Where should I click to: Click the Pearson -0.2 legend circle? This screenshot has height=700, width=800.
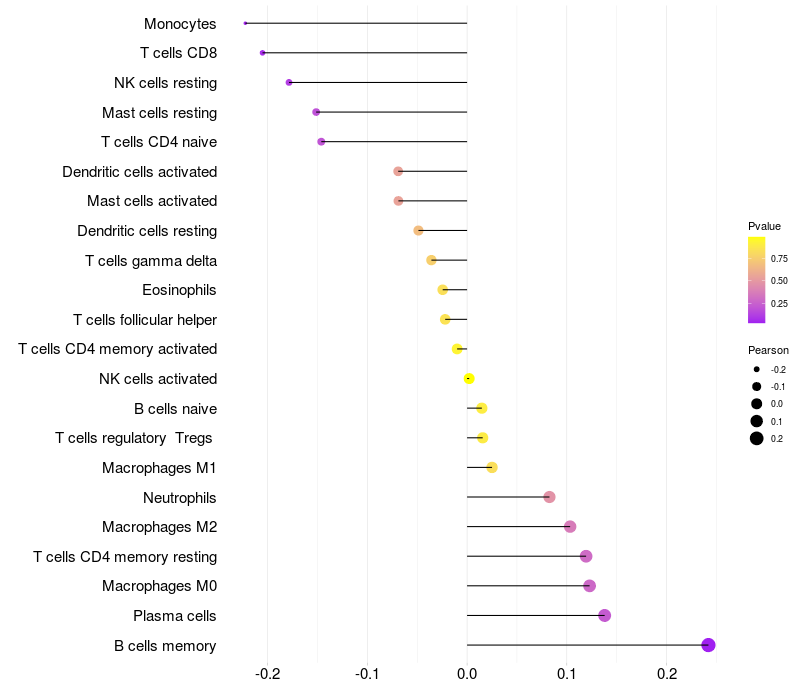[x=757, y=369]
